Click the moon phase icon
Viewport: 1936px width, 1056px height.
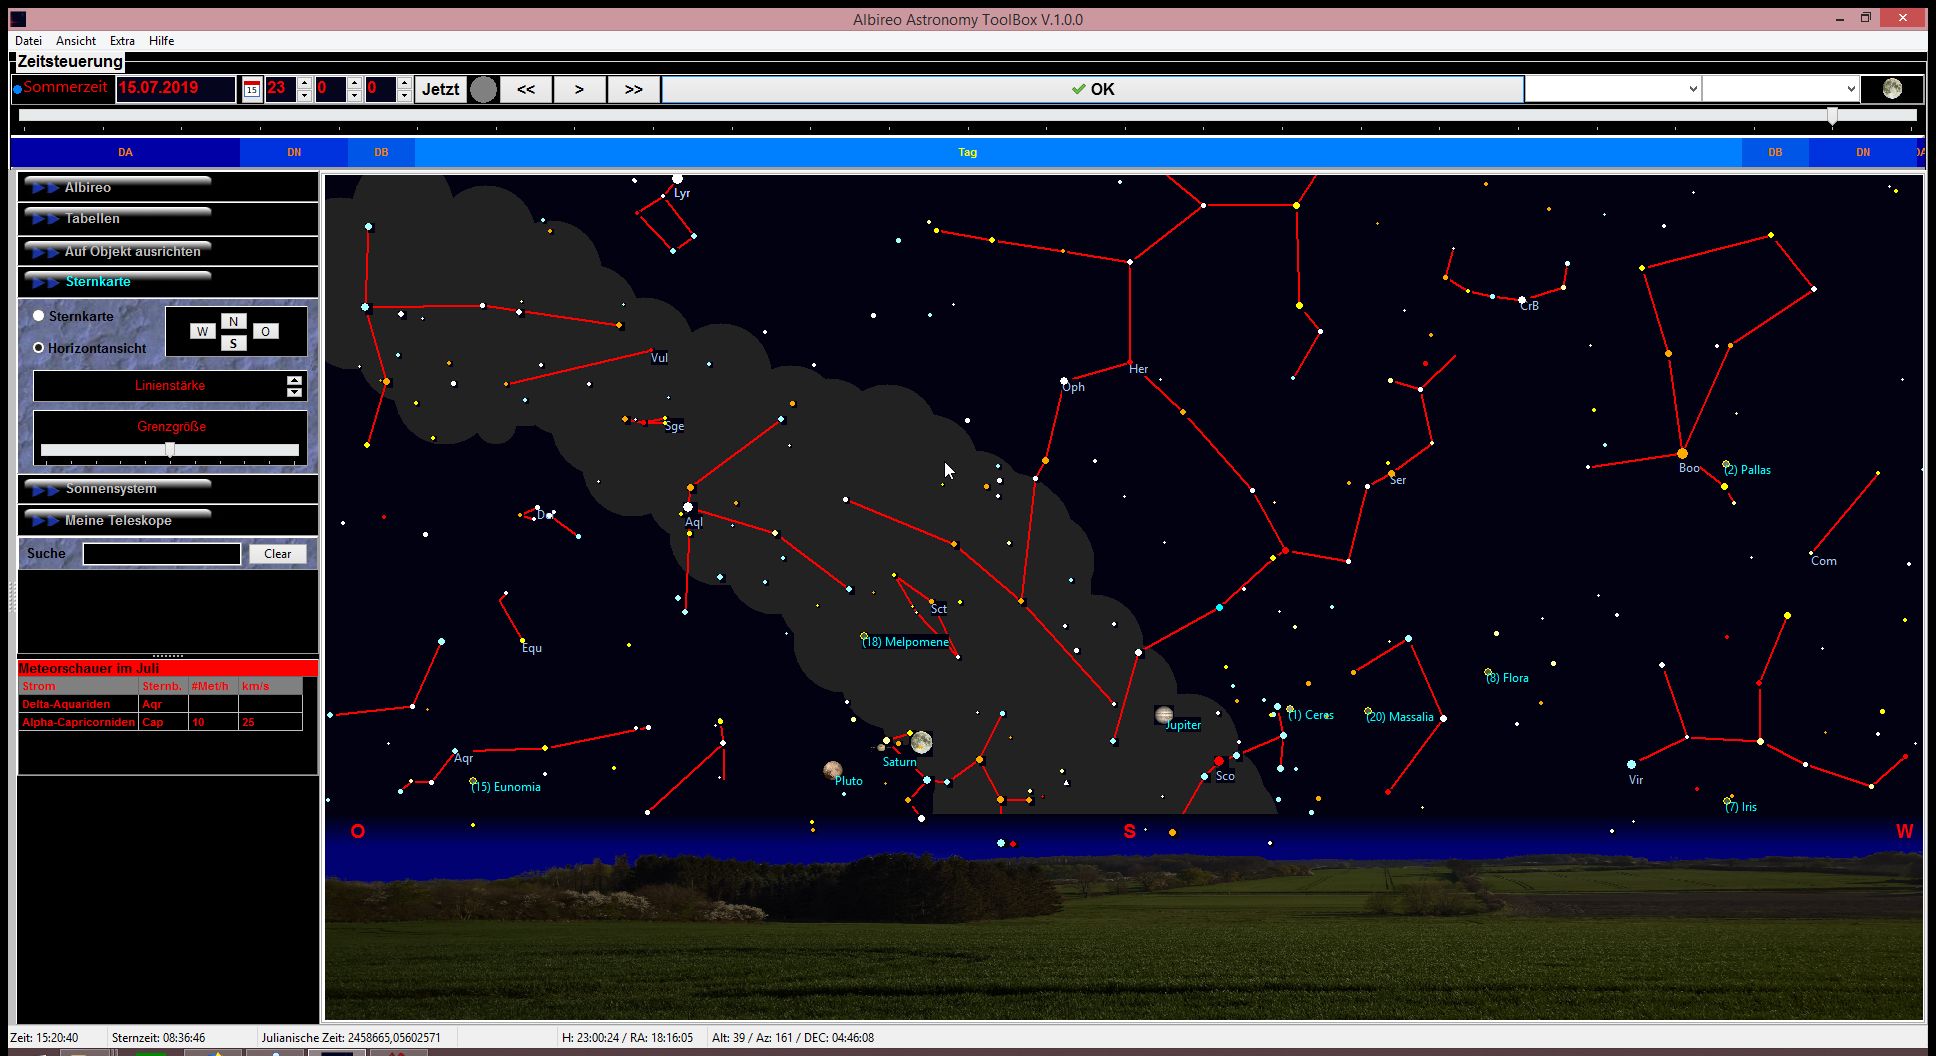coord(1891,89)
